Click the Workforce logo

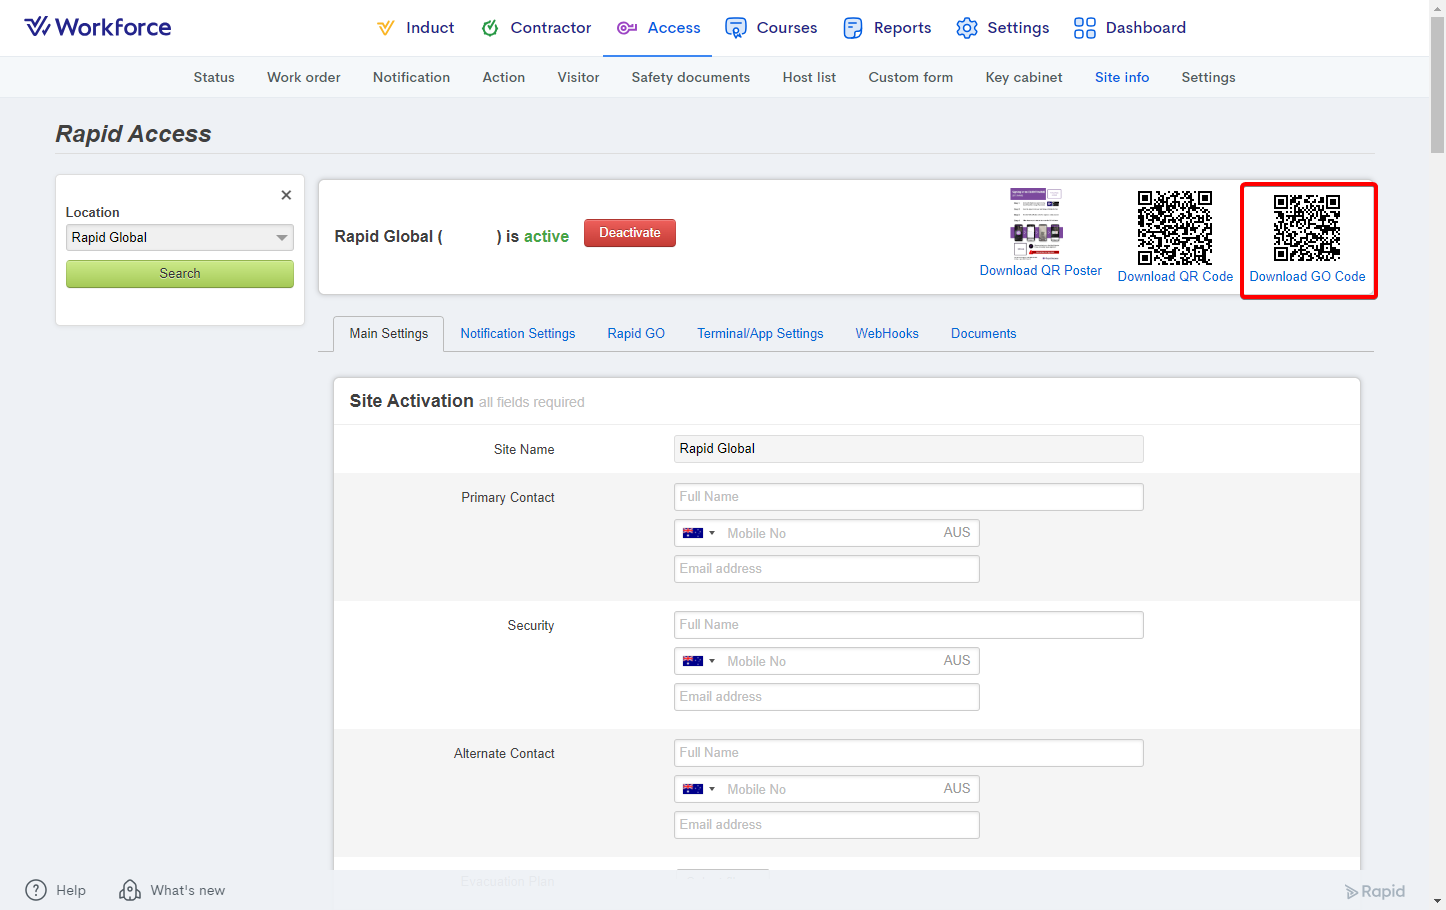98,27
